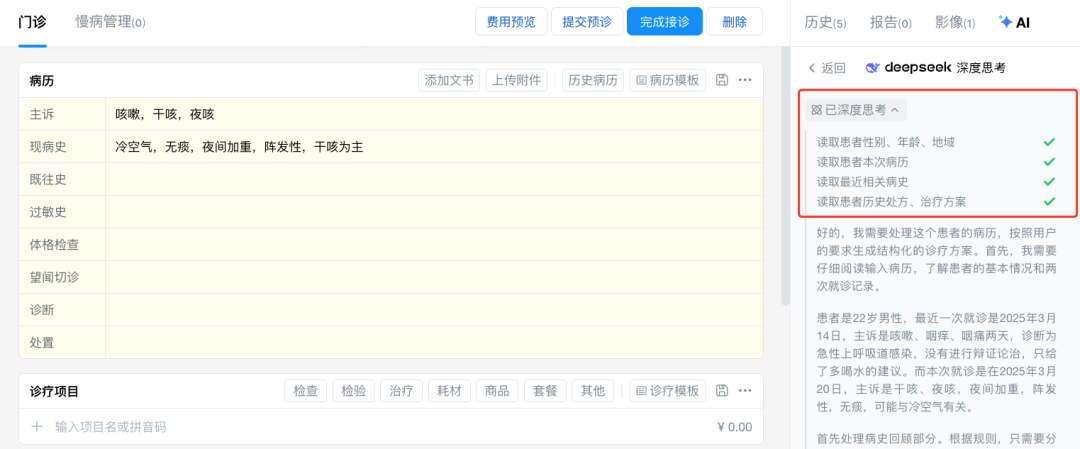Image resolution: width=1080 pixels, height=449 pixels.
Task: Add a 套餐 item
Action: point(545,391)
